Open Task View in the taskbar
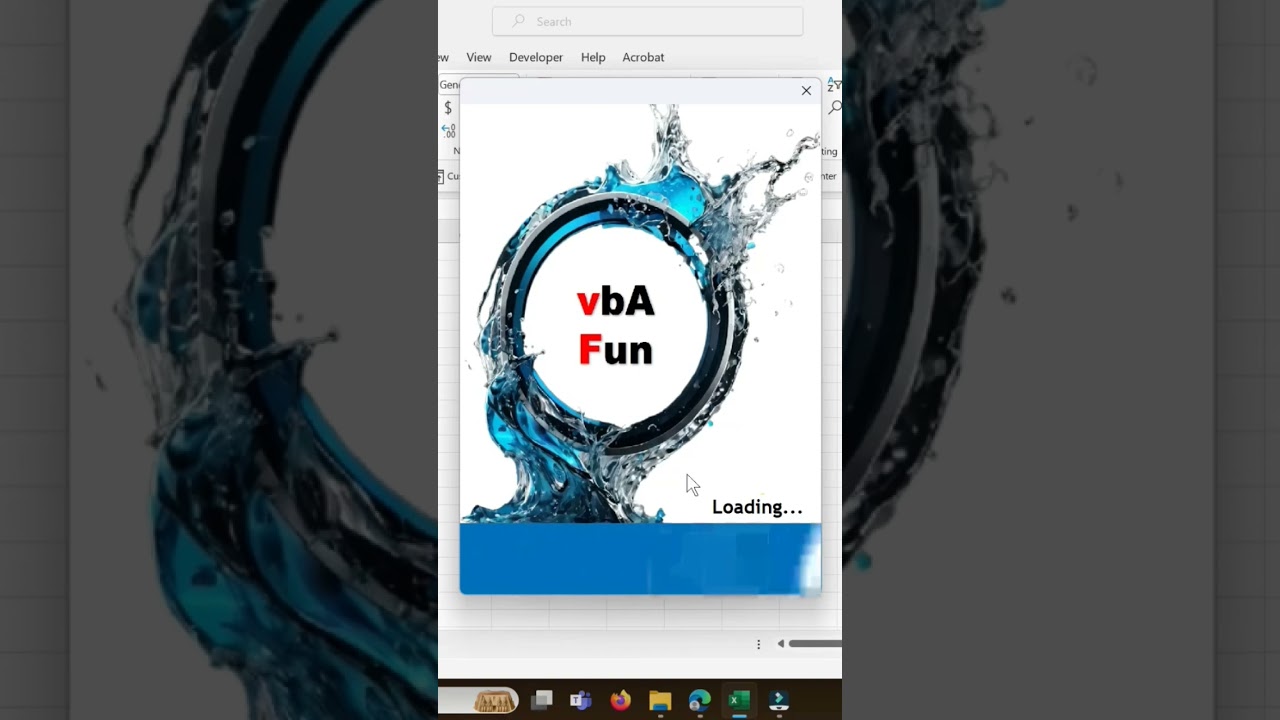 542,700
